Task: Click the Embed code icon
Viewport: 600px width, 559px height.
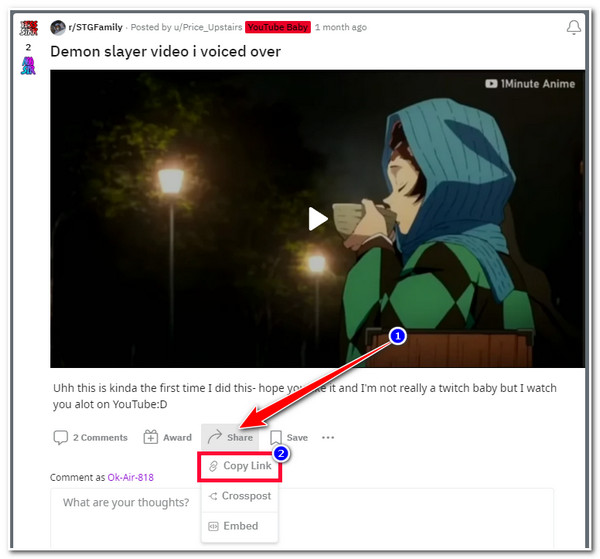Action: tap(213, 526)
